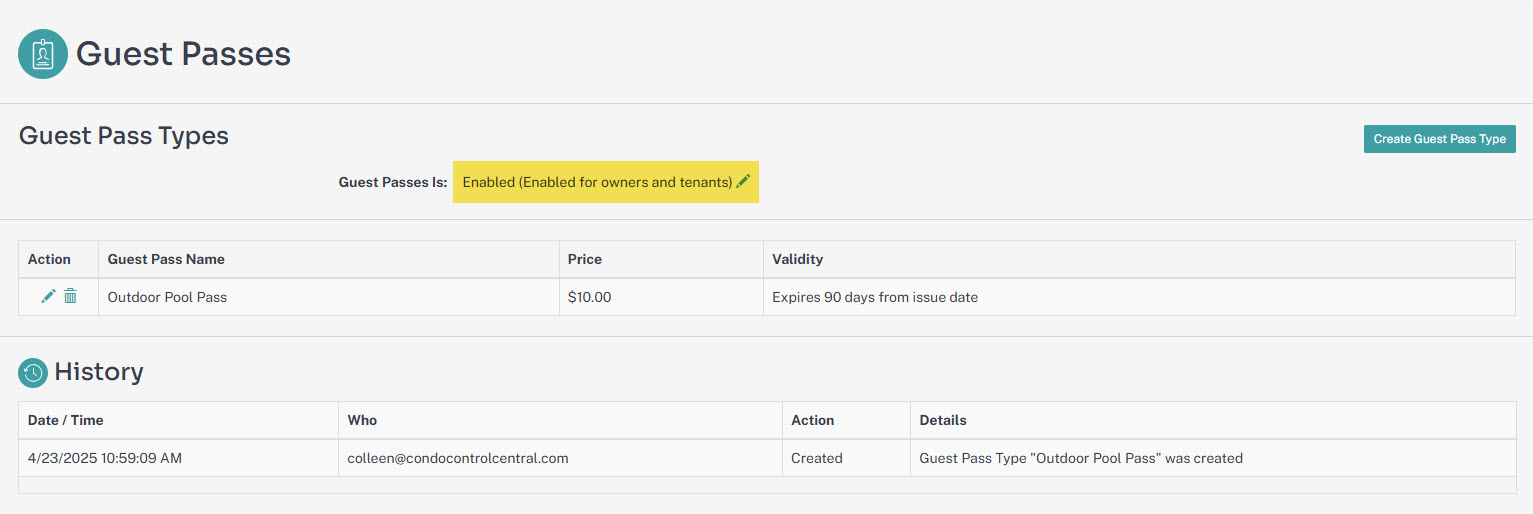Viewport: 1533px width, 514px height.
Task: Delete the Outdoor Pool Pass trash icon
Action: tap(70, 296)
